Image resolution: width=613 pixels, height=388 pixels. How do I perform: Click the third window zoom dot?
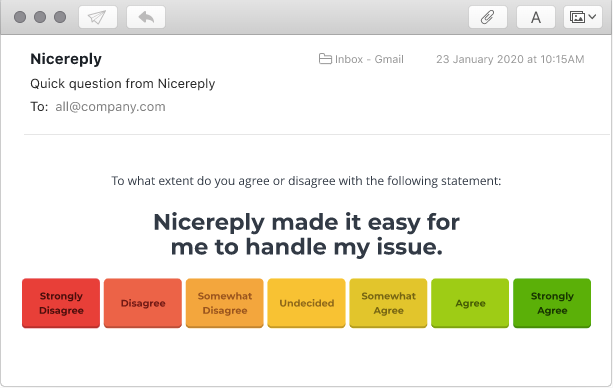(x=60, y=17)
